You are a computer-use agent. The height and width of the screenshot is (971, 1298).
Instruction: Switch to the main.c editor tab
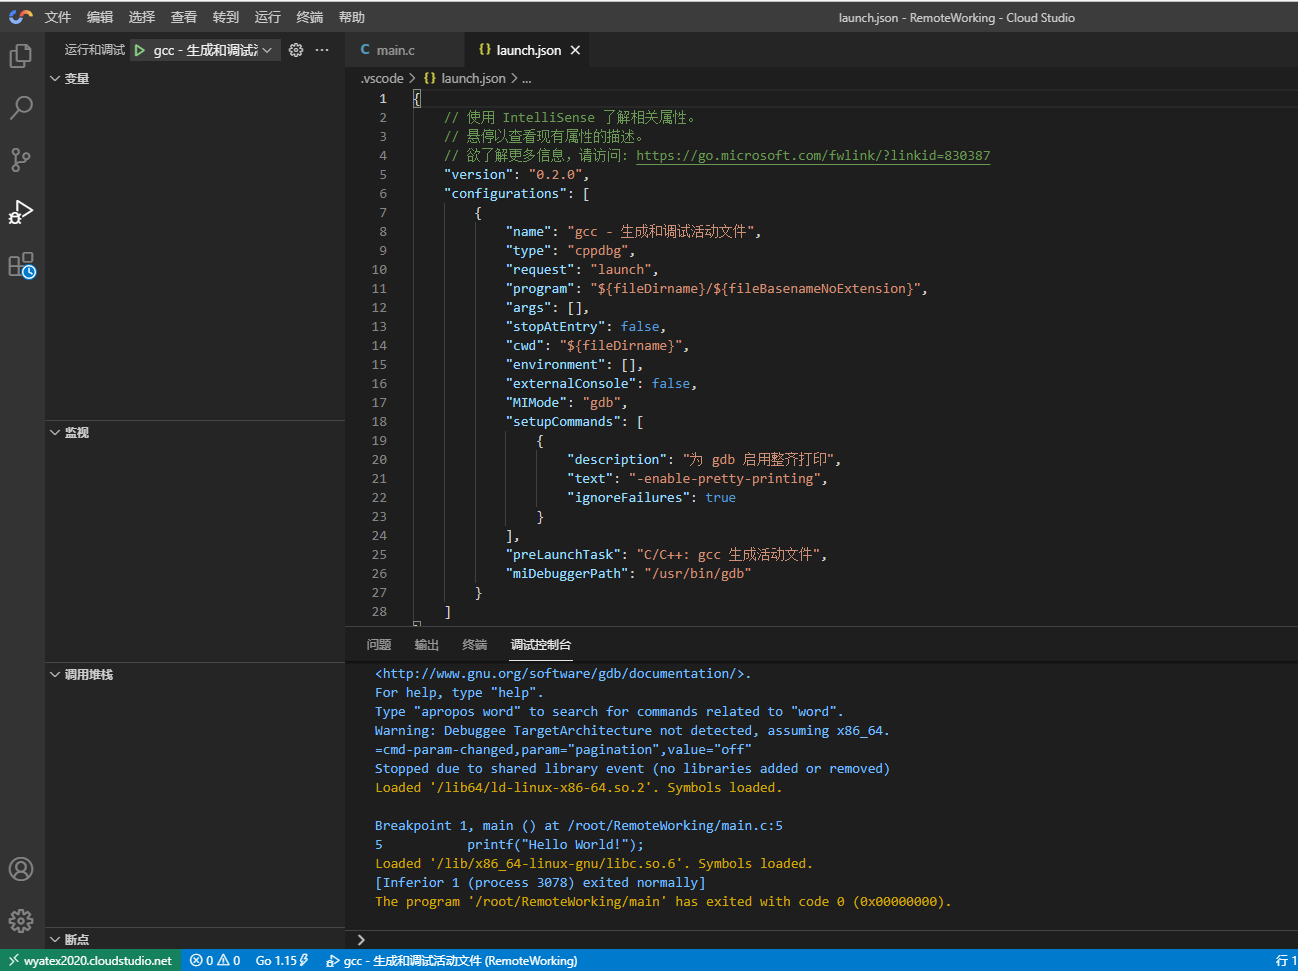click(x=394, y=50)
